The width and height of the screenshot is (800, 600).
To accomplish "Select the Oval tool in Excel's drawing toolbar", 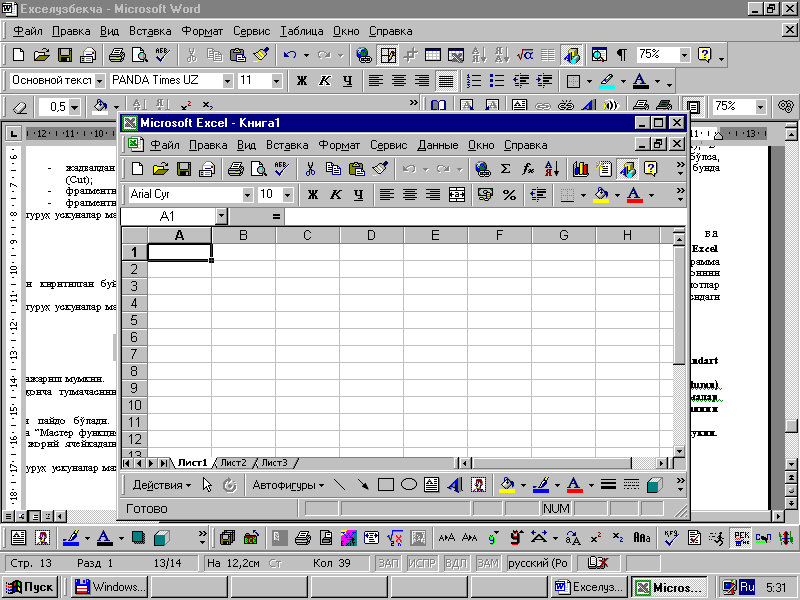I will (409, 485).
